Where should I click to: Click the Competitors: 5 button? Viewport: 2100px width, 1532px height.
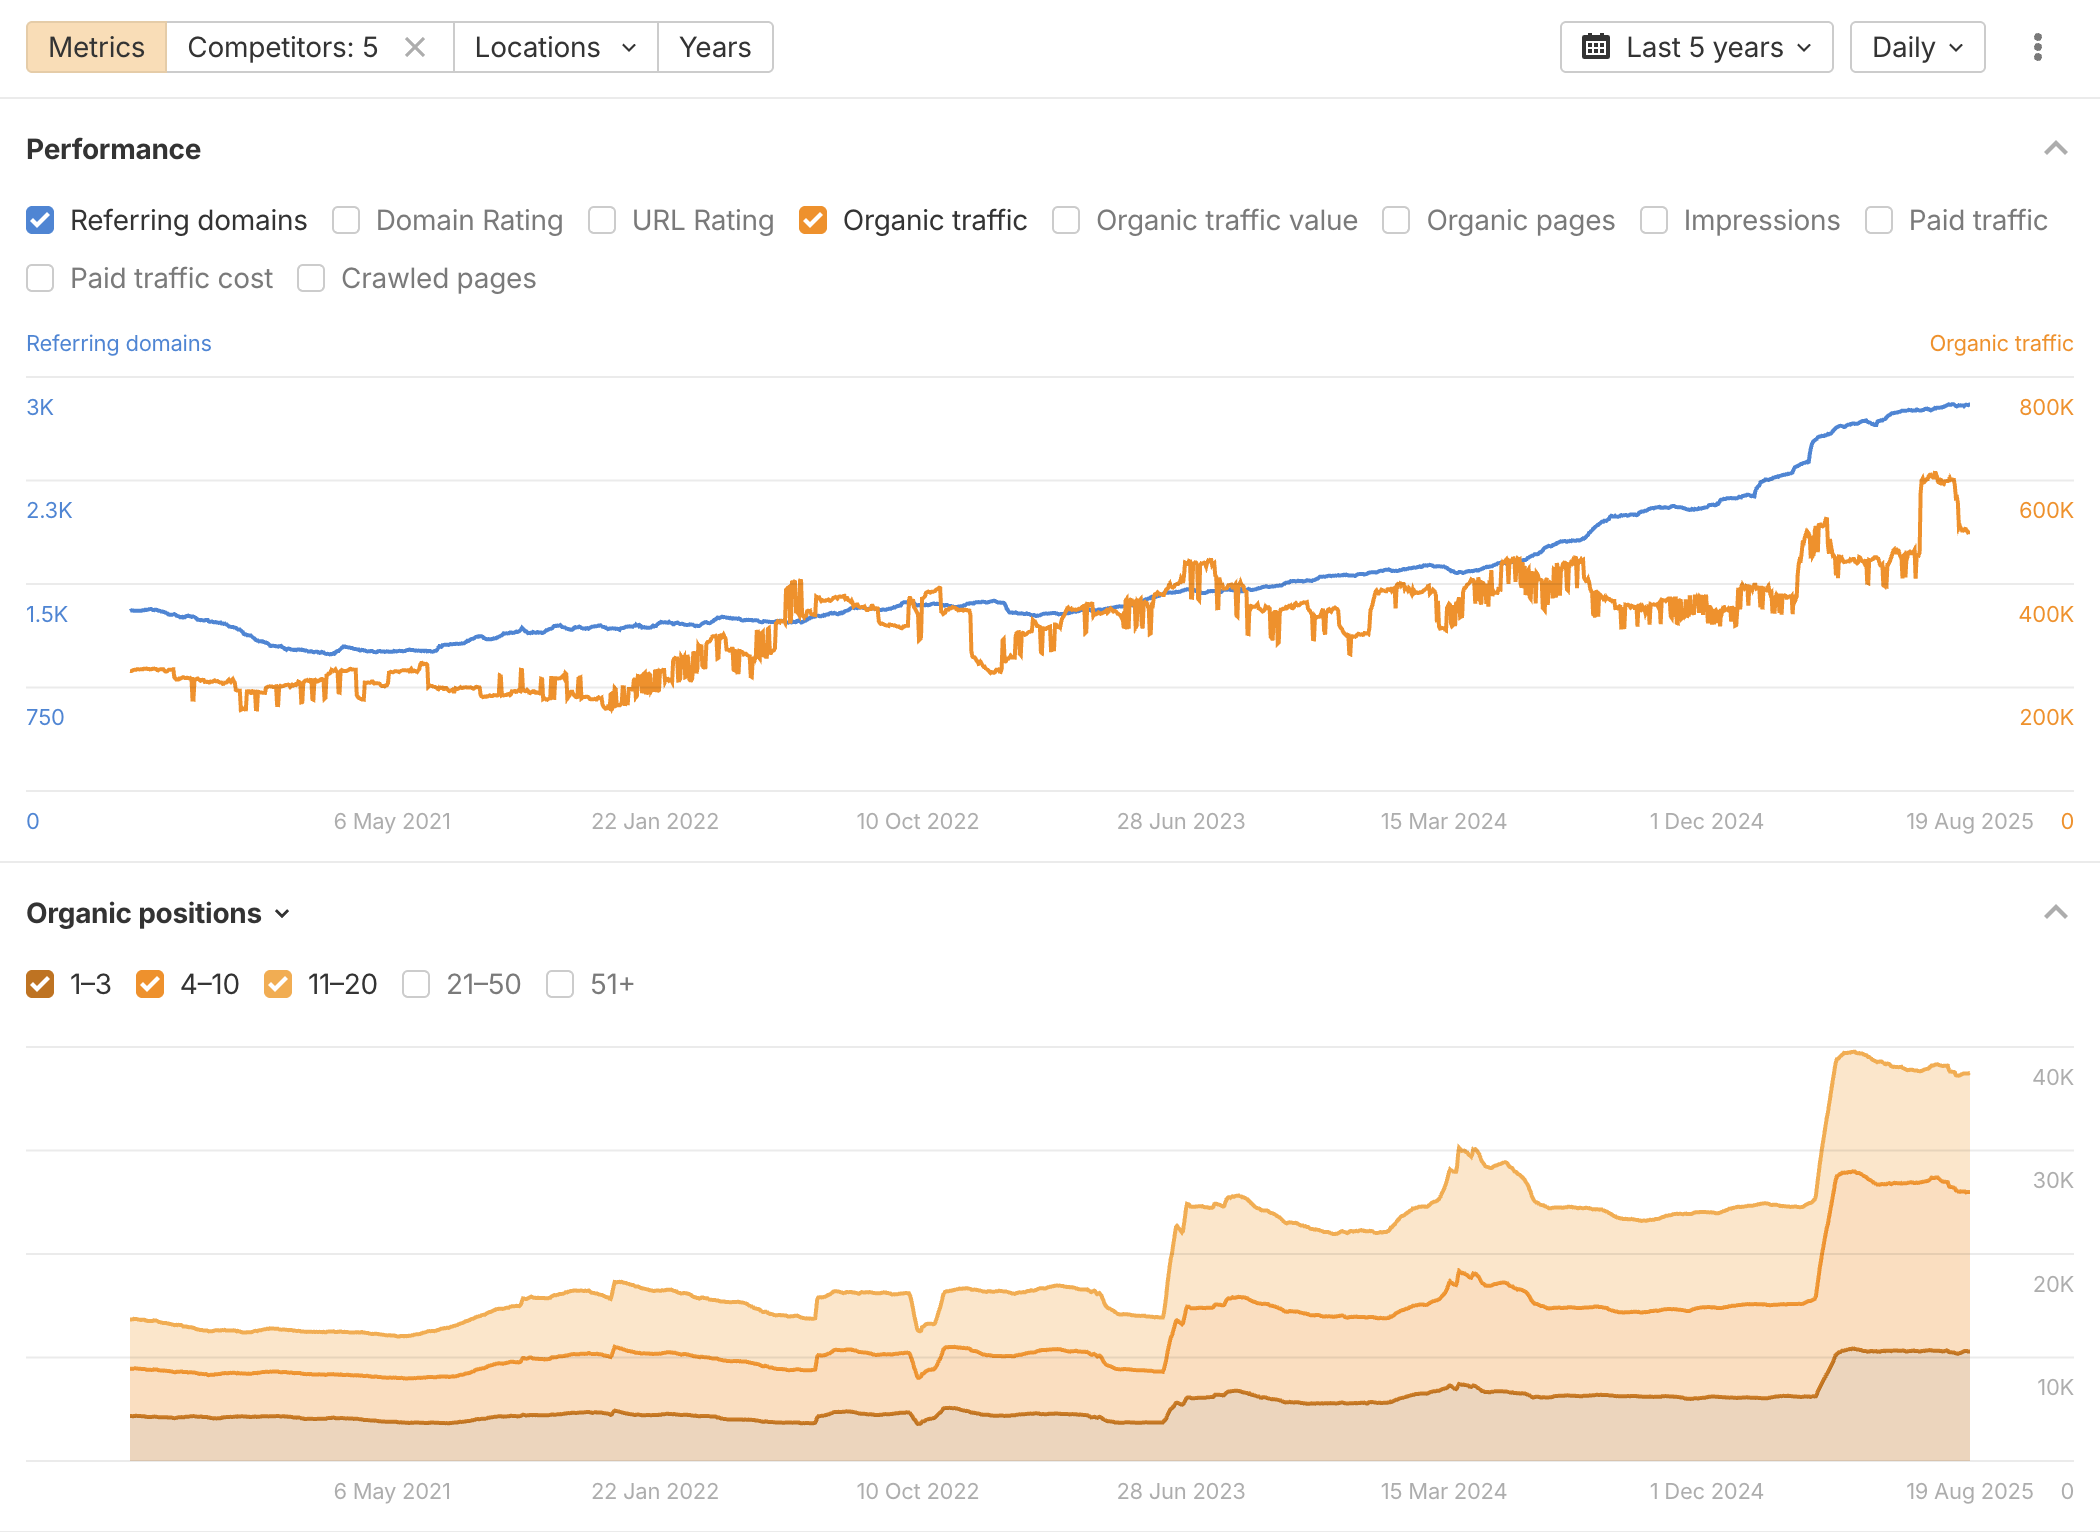pos(283,47)
